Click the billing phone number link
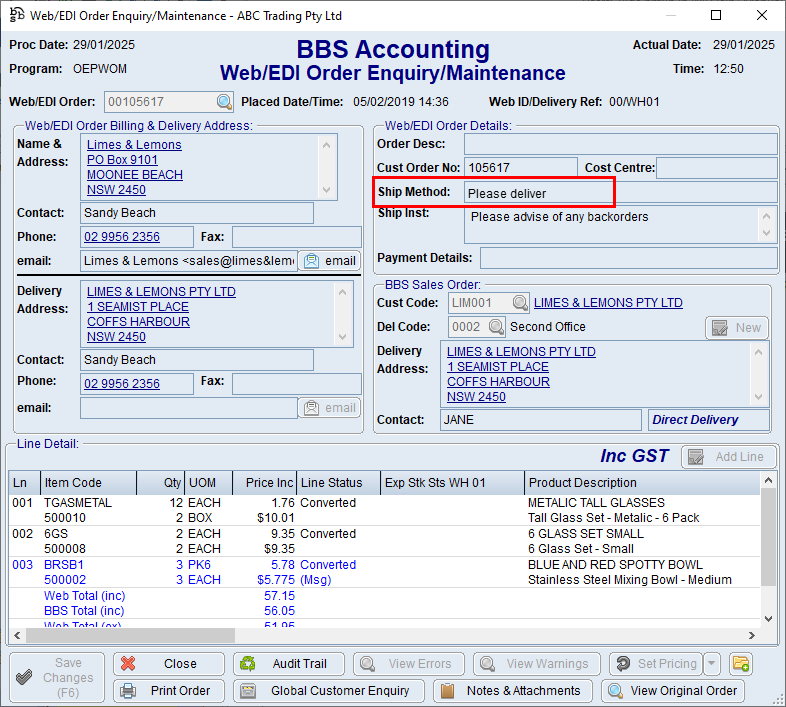Image resolution: width=786 pixels, height=707 pixels. pyautogui.click(x=123, y=237)
